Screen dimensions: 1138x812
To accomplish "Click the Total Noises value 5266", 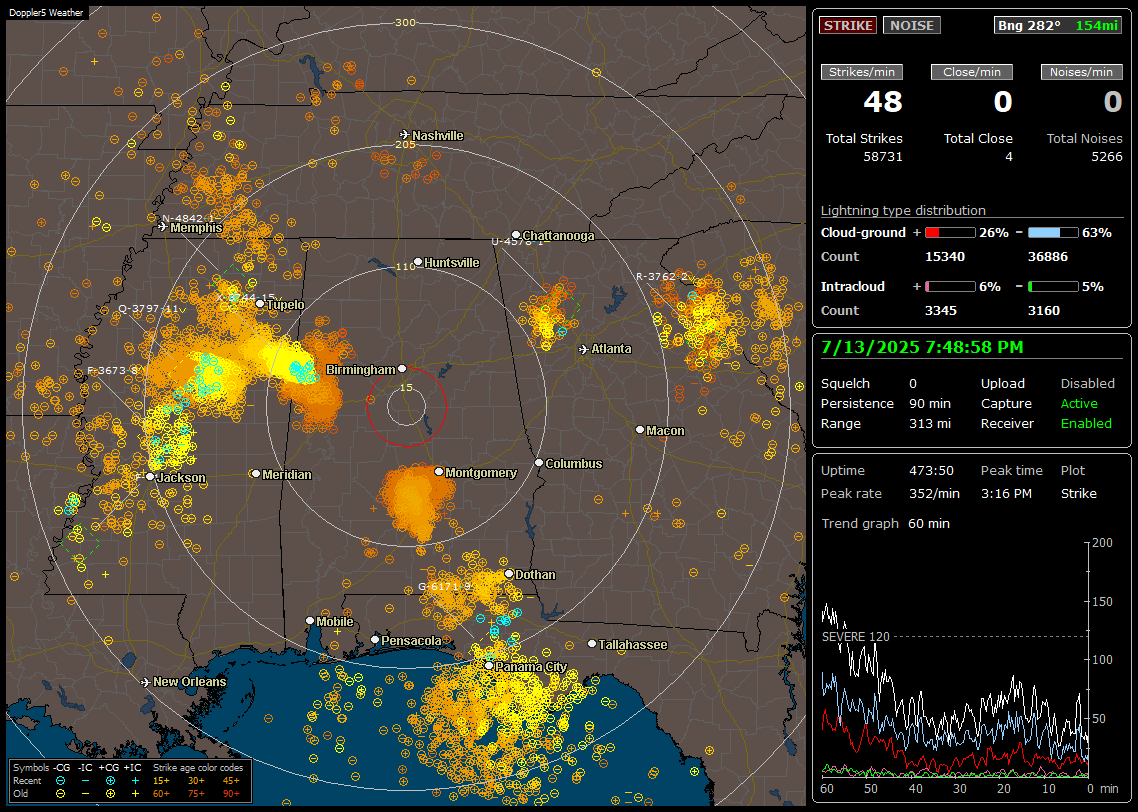I will pyautogui.click(x=1107, y=157).
